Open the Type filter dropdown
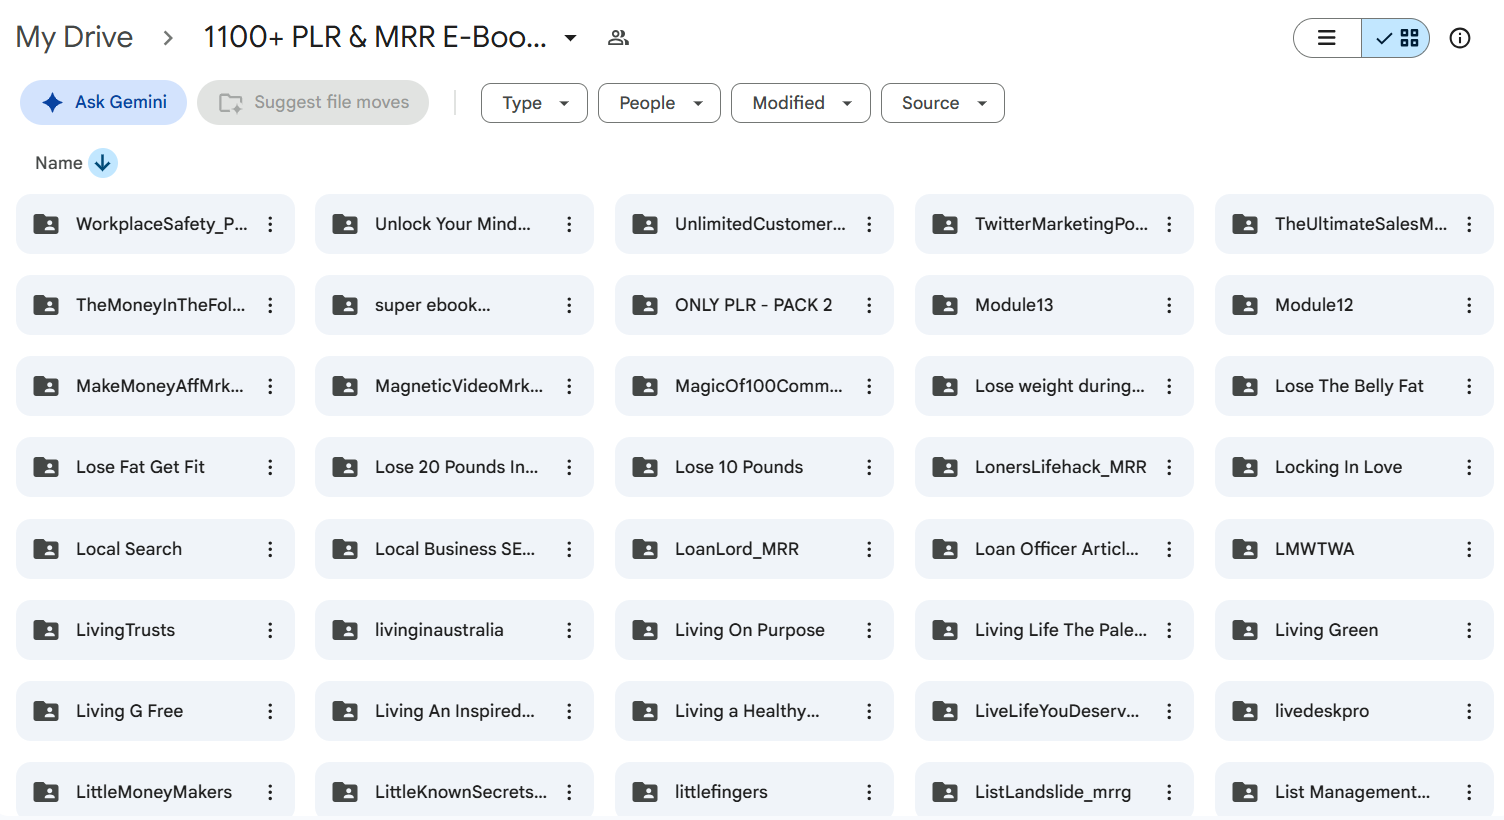The image size is (1504, 820). coord(534,103)
